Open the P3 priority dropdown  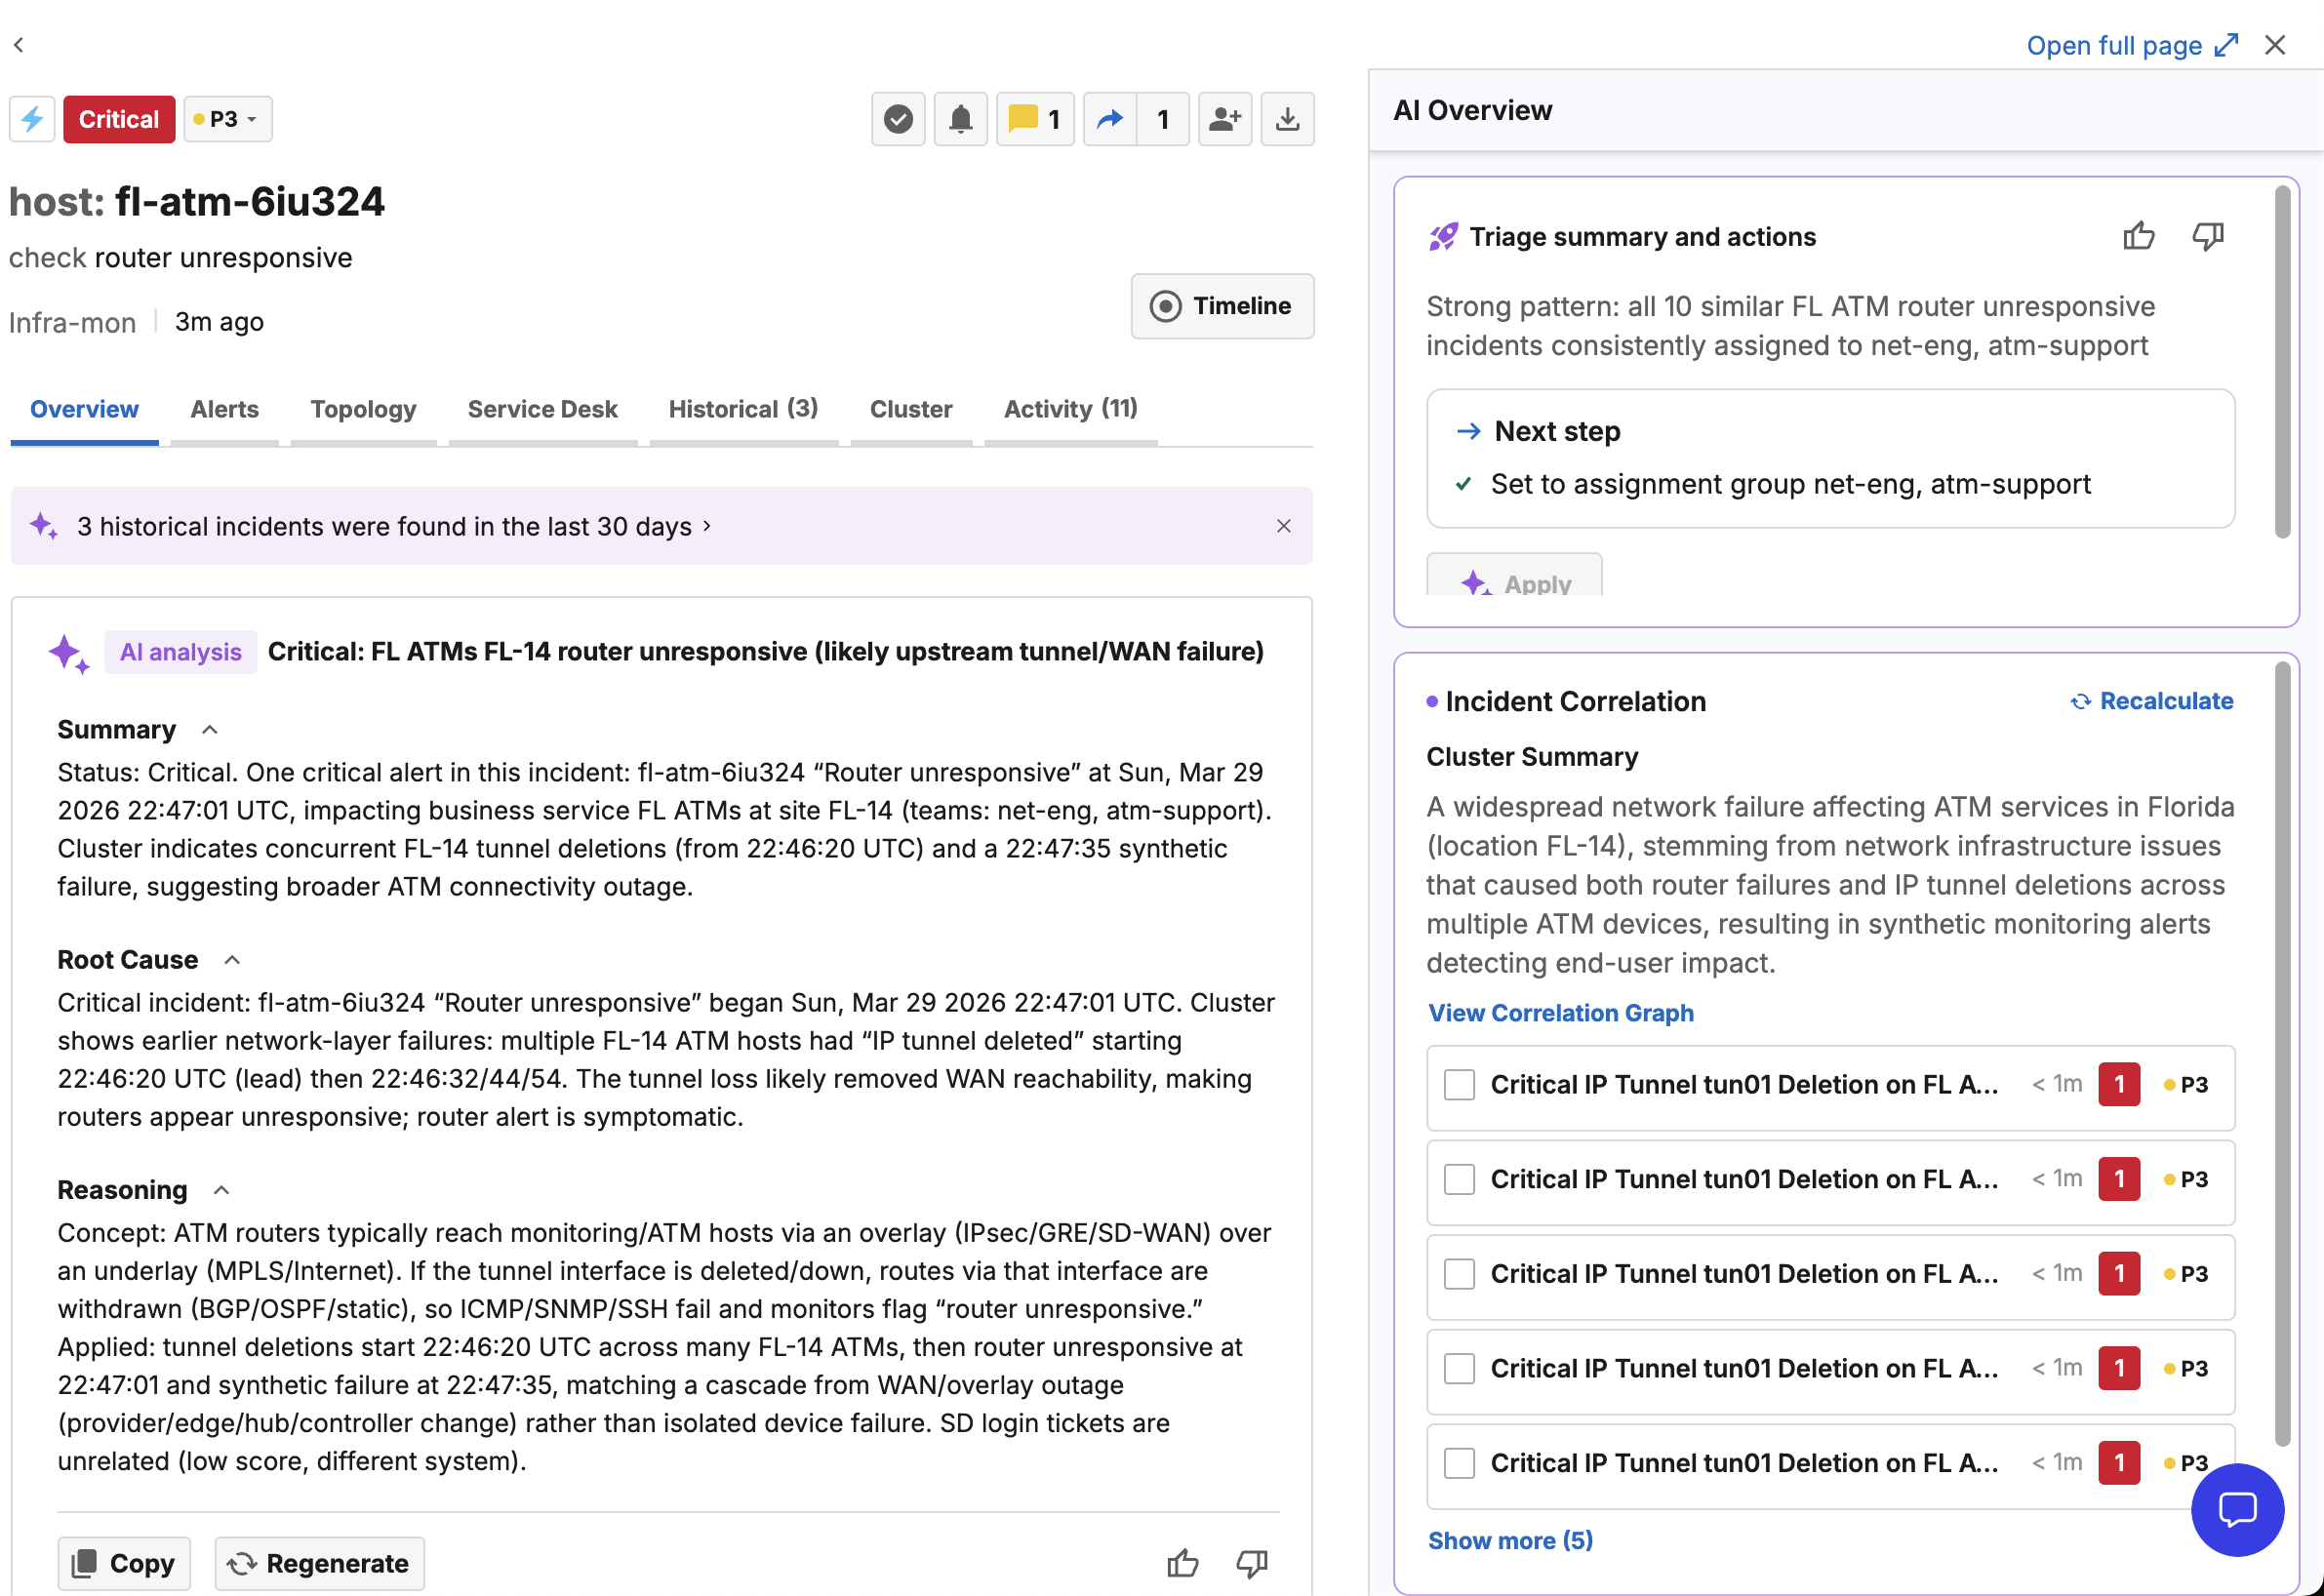pyautogui.click(x=228, y=119)
